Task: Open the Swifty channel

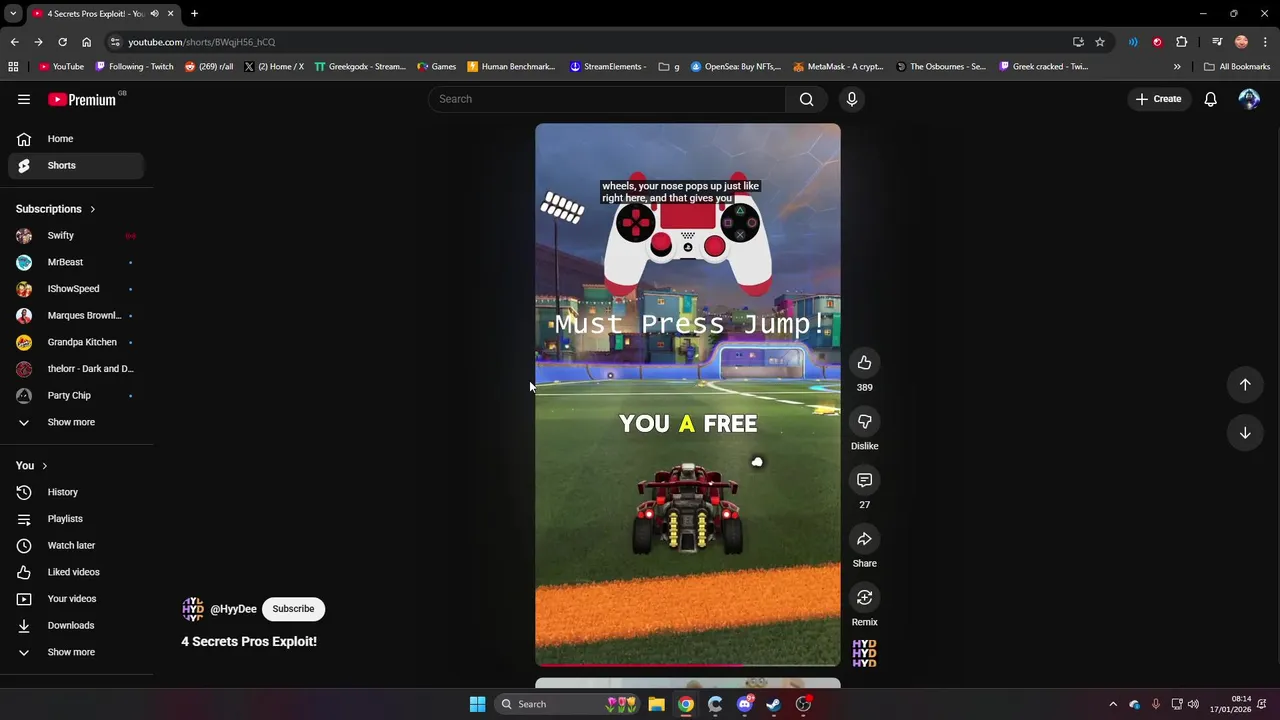Action: 76,235
